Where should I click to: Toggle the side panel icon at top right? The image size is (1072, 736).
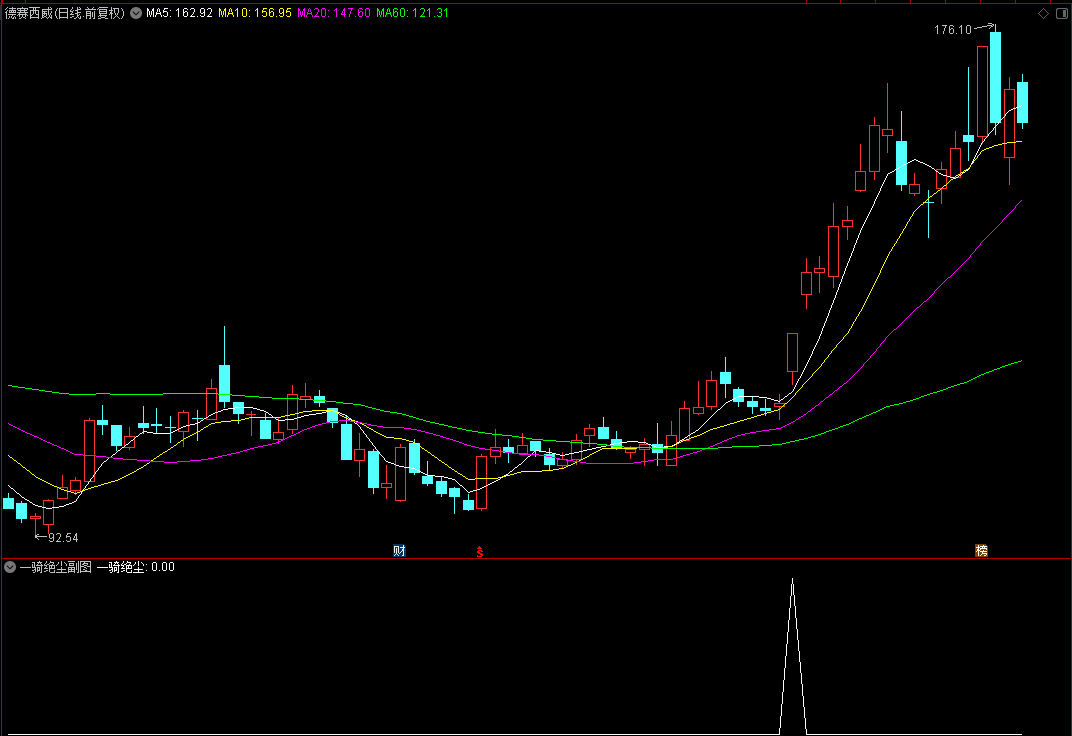pyautogui.click(x=1062, y=13)
